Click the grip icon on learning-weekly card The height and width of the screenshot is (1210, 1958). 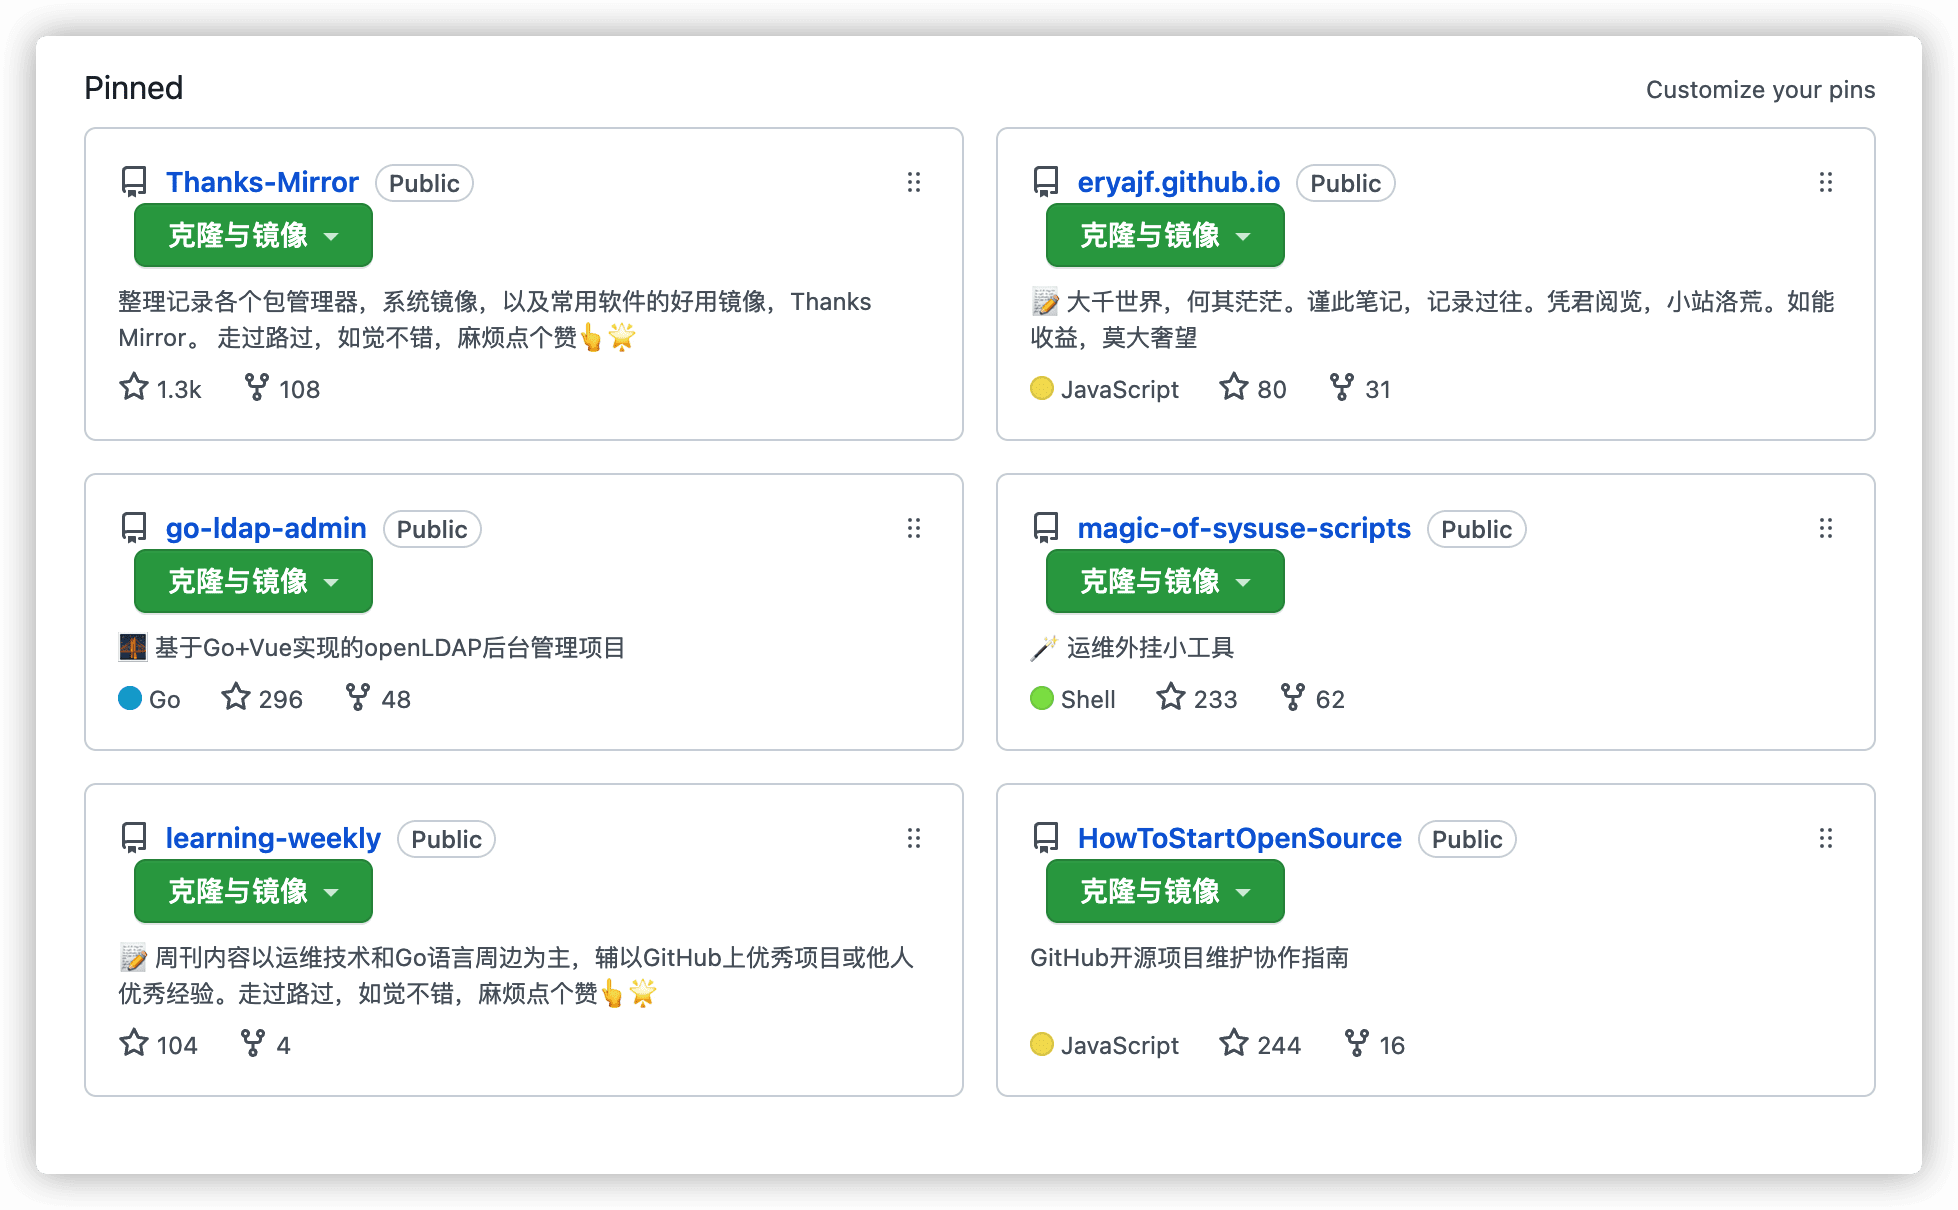point(913,838)
